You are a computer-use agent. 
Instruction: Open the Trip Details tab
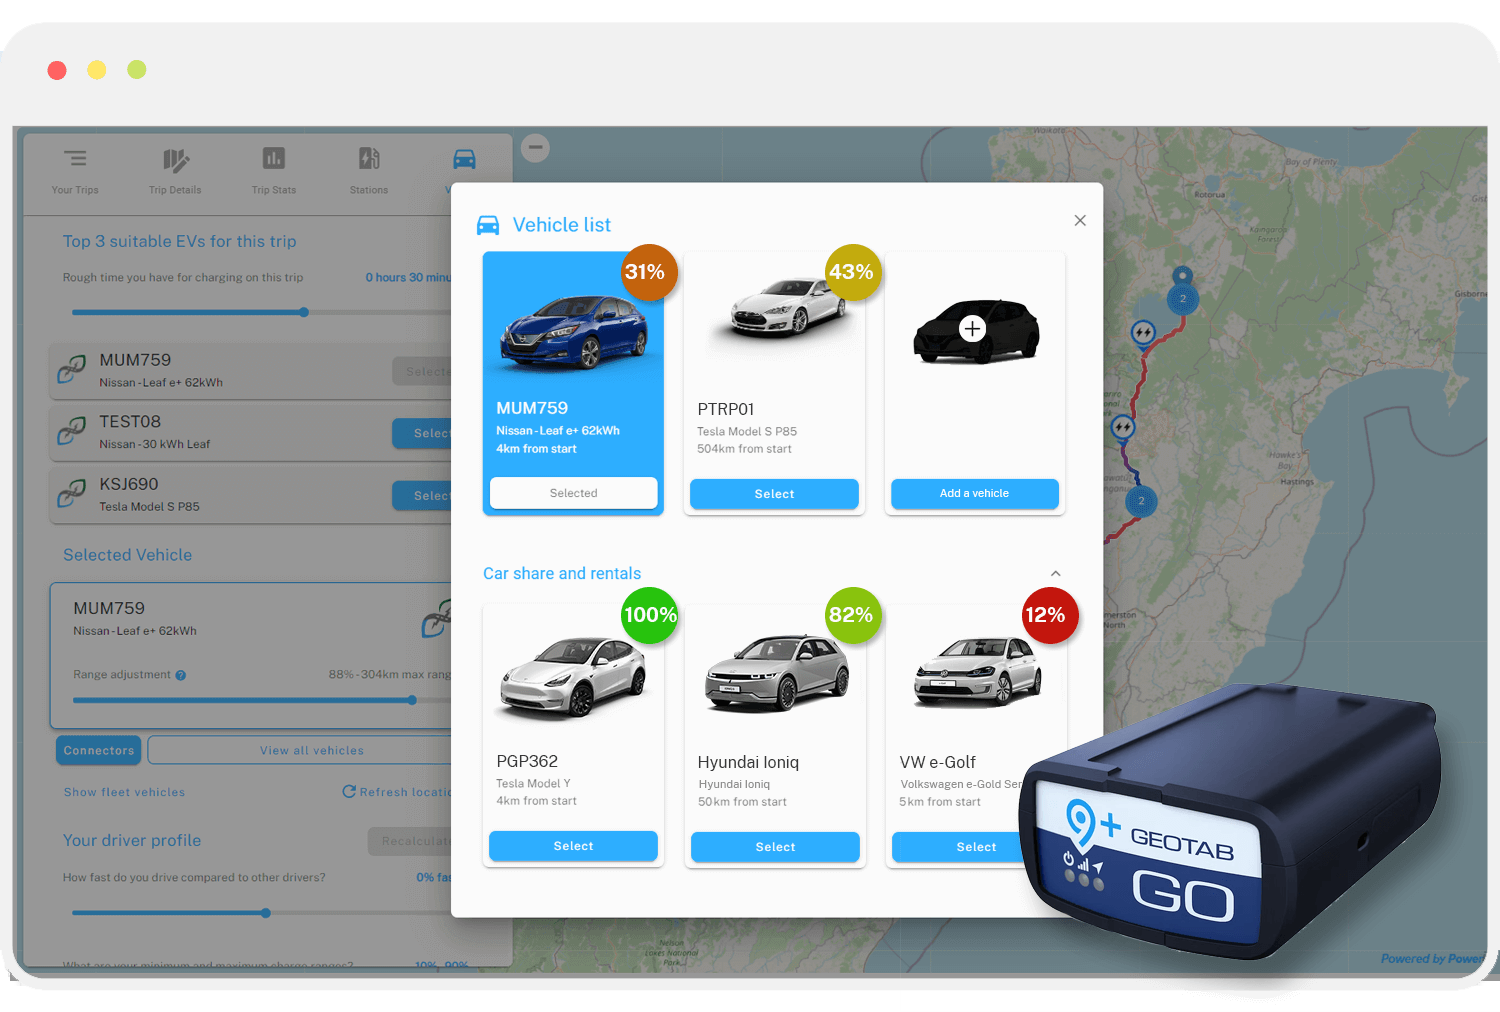point(175,171)
